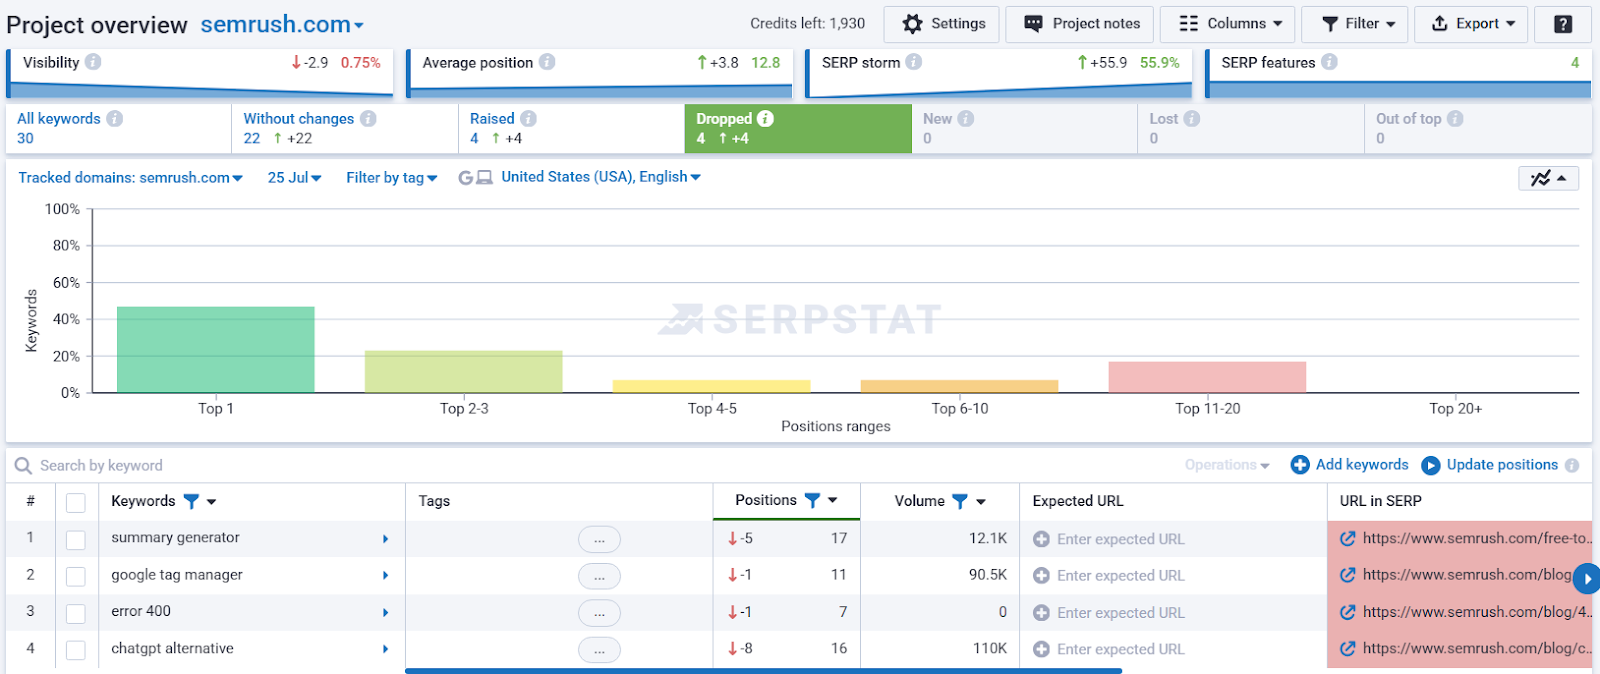The width and height of the screenshot is (1600, 674).
Task: Open the Filter by tag dropdown
Action: [x=391, y=178]
